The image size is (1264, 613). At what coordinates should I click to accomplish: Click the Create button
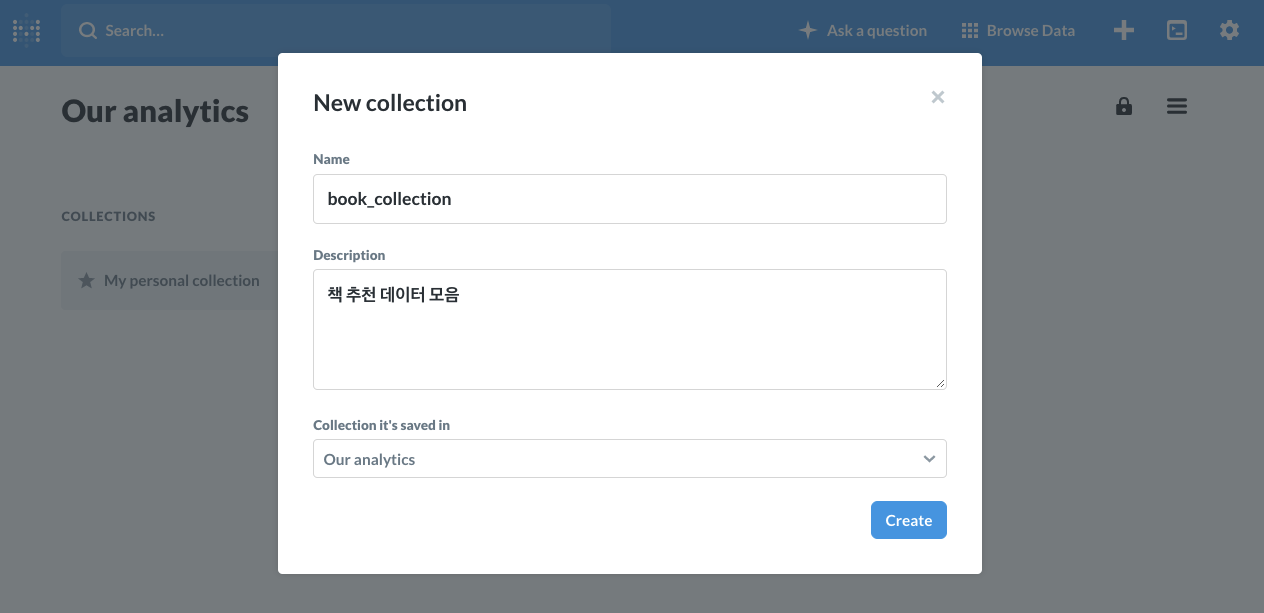909,520
